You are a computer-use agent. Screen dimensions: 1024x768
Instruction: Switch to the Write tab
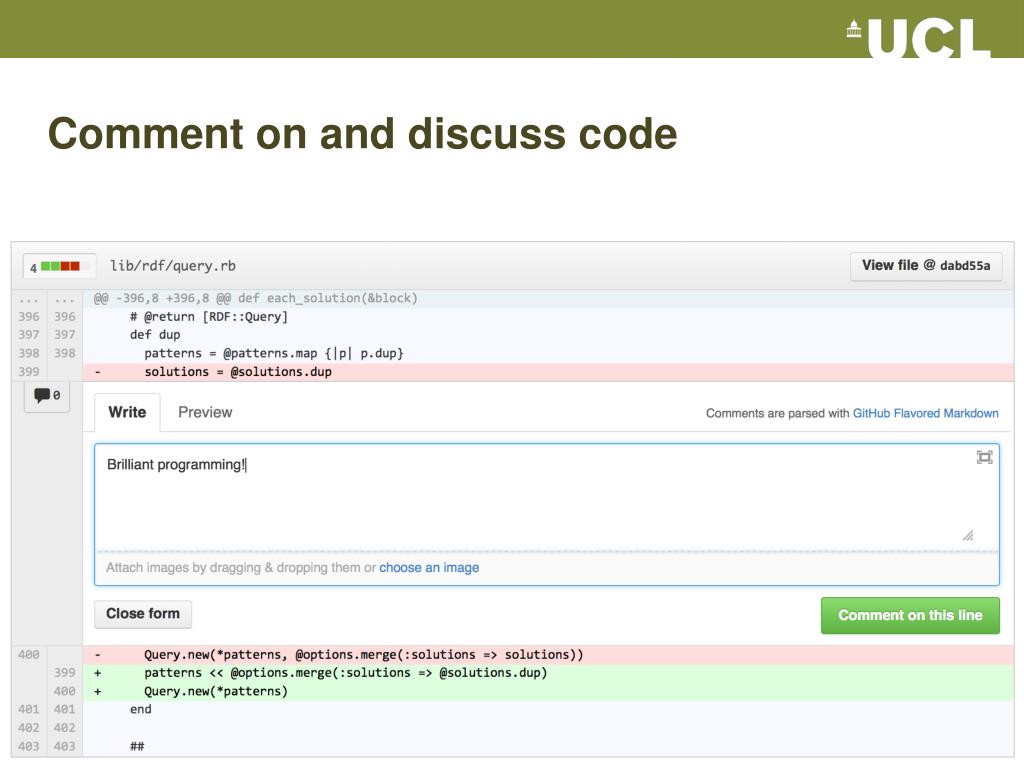pyautogui.click(x=127, y=412)
